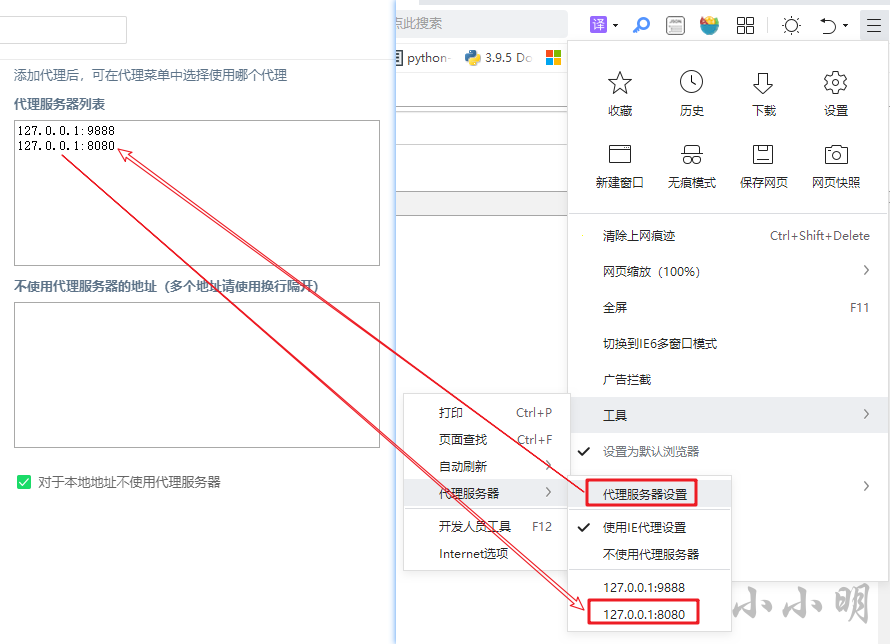Select Do not use proxy server (不使用代理服务器)

[x=649, y=554]
